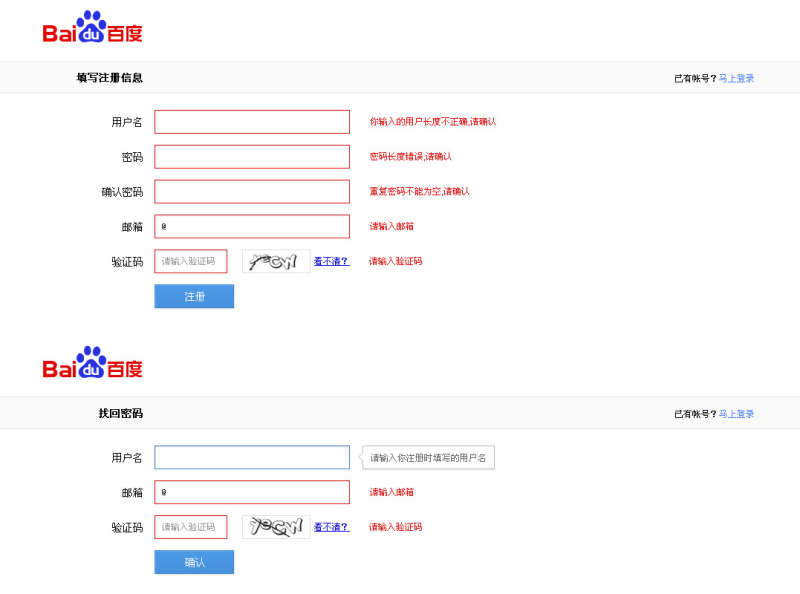Focus the 验证码 field in the registration form
Image resolution: width=800 pixels, height=594 pixels.
coord(191,262)
